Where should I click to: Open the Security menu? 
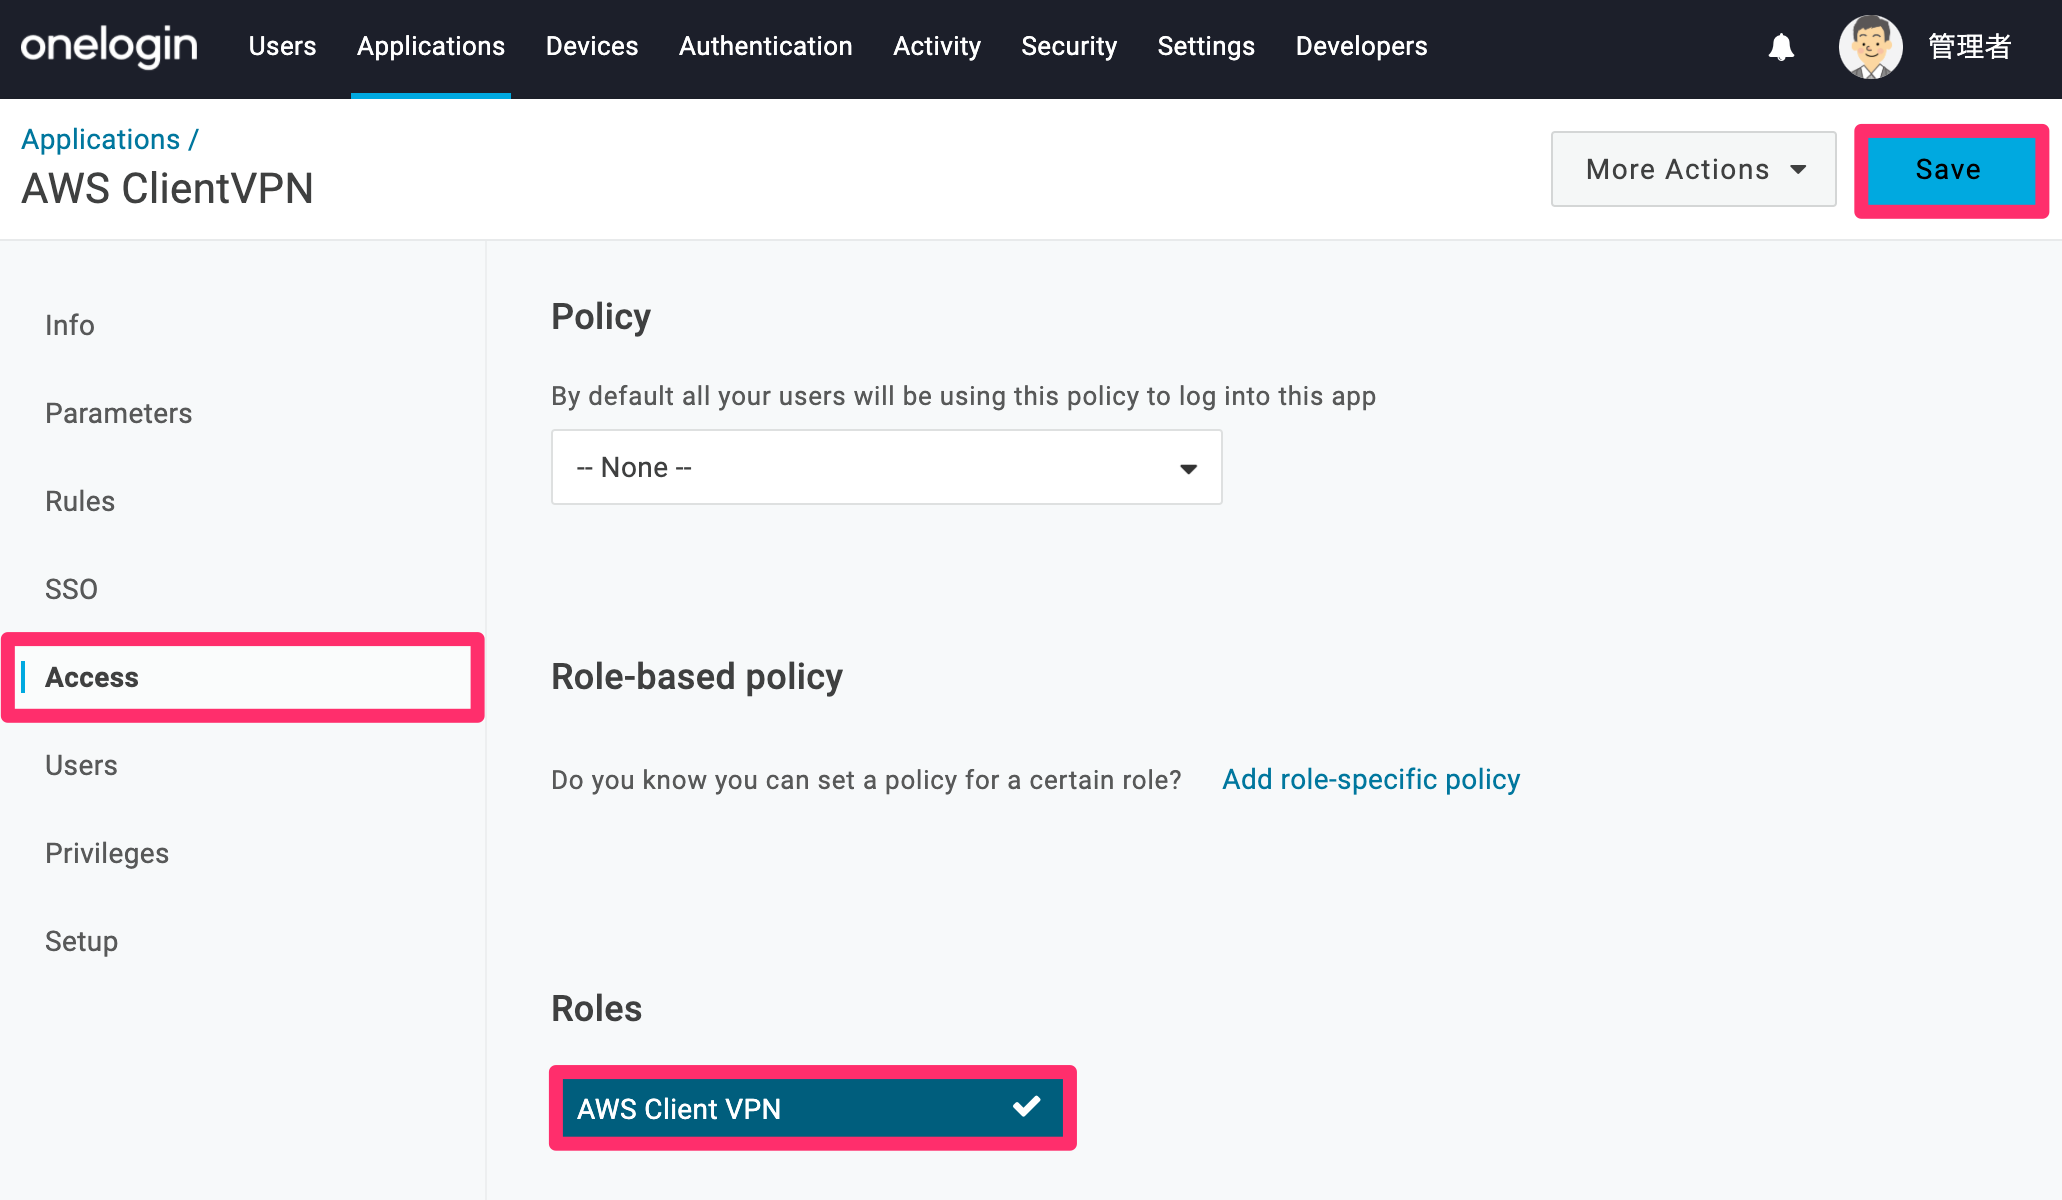click(x=1069, y=46)
